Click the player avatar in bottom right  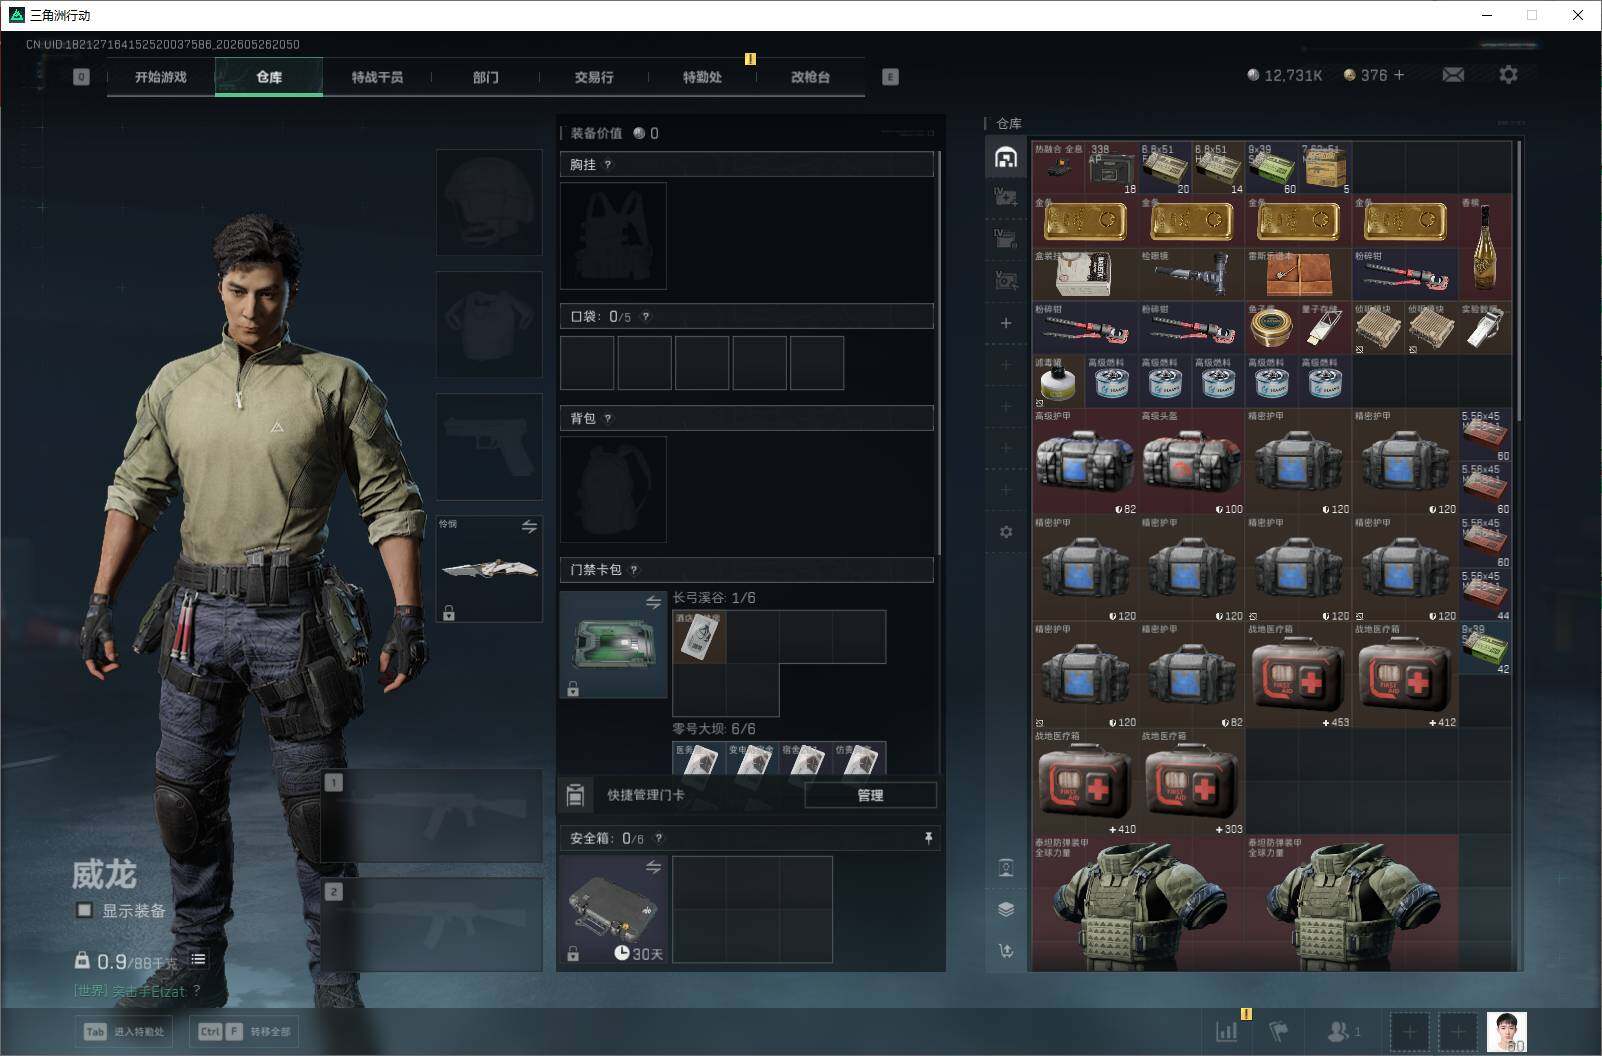(1506, 1031)
